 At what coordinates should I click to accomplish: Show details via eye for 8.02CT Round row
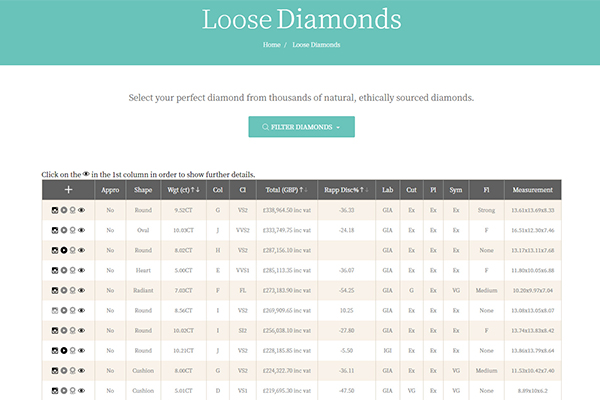point(82,250)
